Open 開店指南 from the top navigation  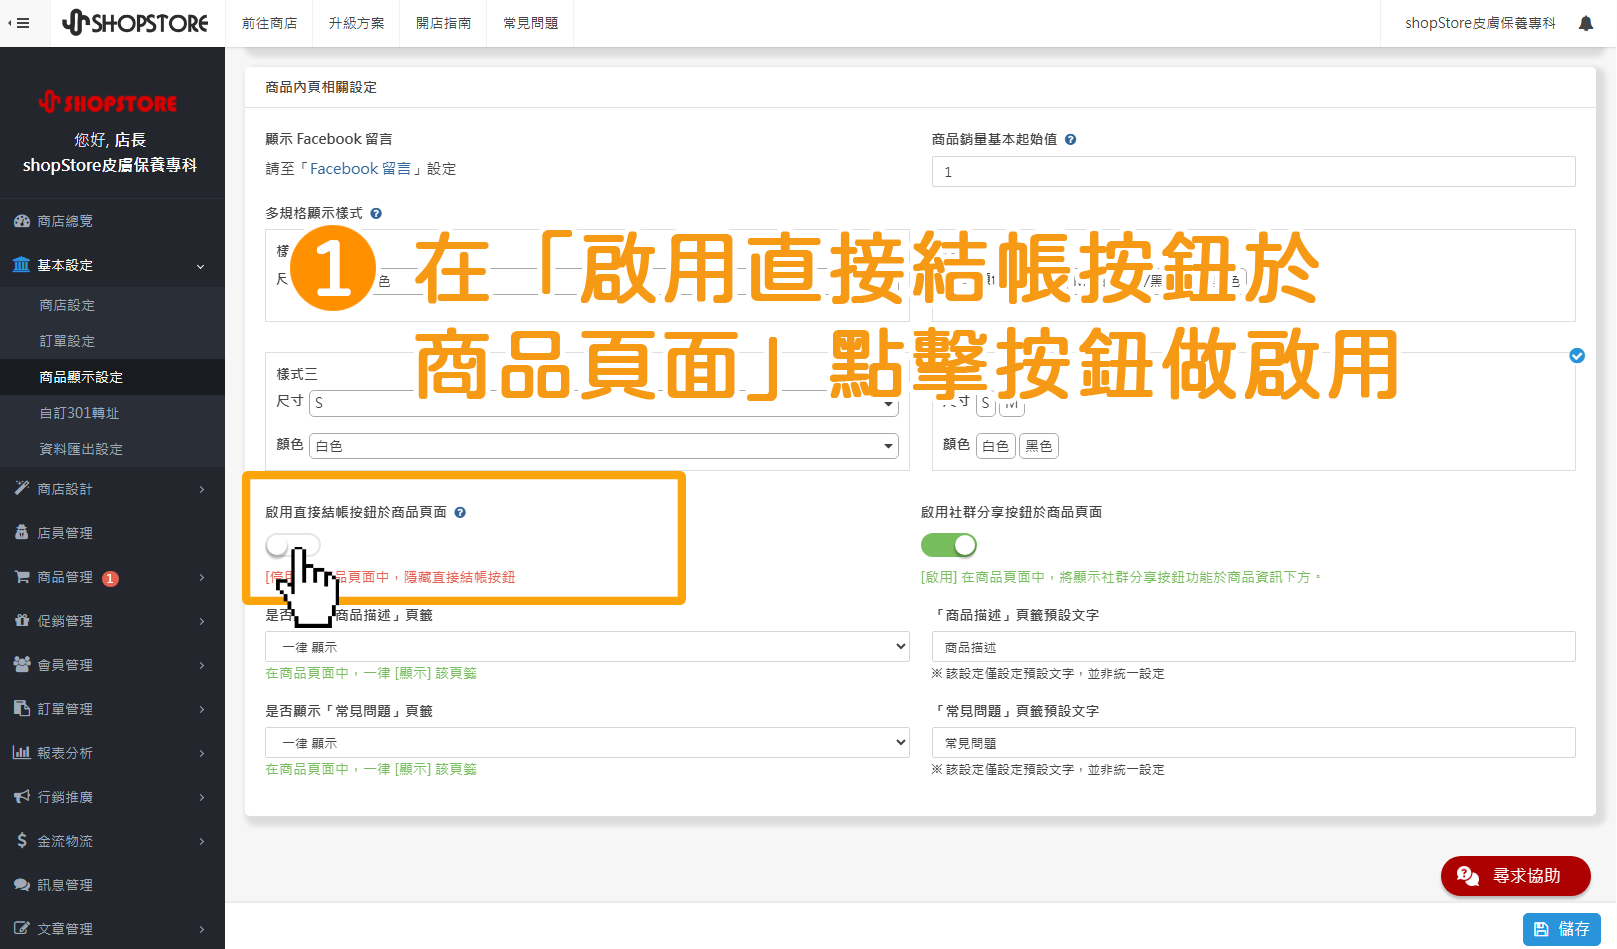443,22
